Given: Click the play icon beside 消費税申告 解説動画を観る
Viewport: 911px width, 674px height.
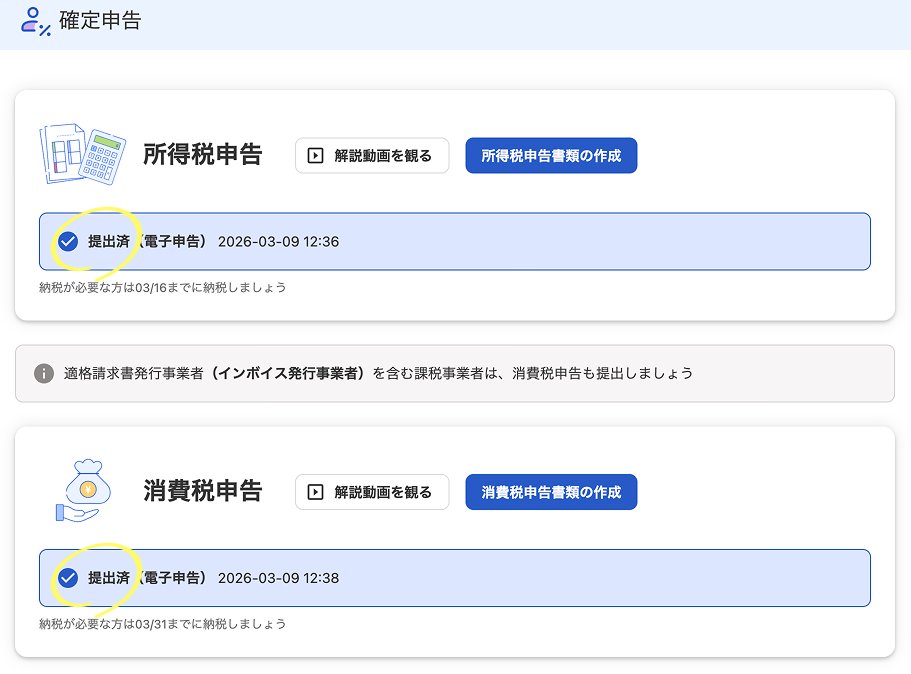Looking at the screenshot, I should click(315, 492).
